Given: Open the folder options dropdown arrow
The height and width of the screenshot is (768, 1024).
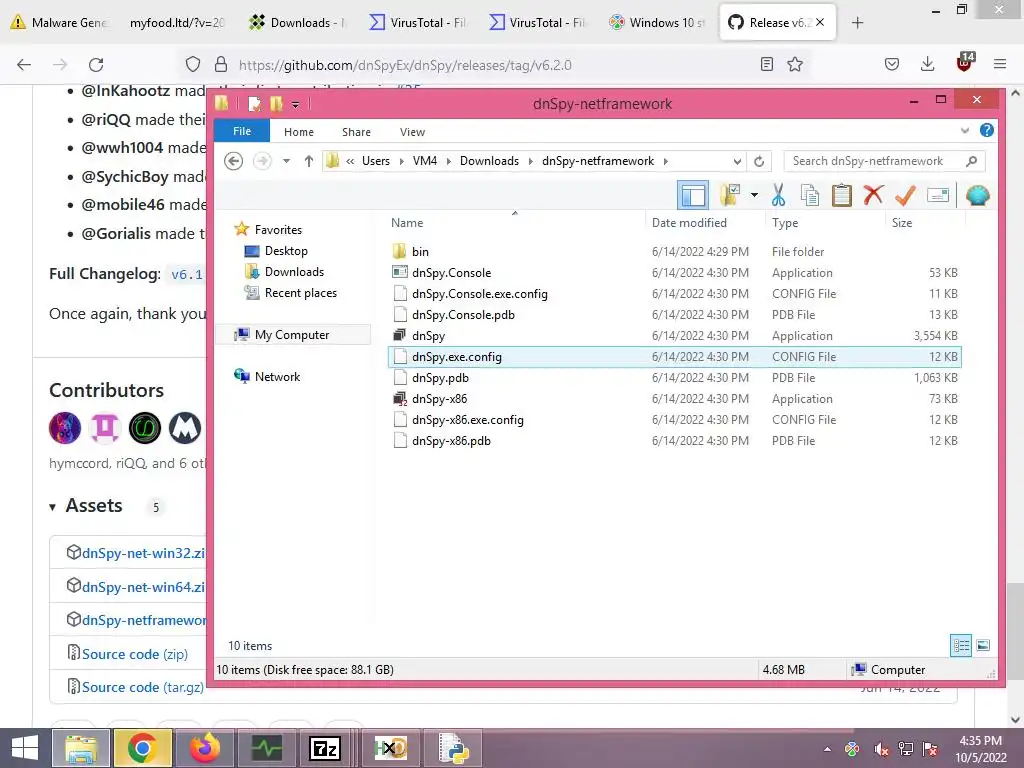Looking at the screenshot, I should coord(754,195).
